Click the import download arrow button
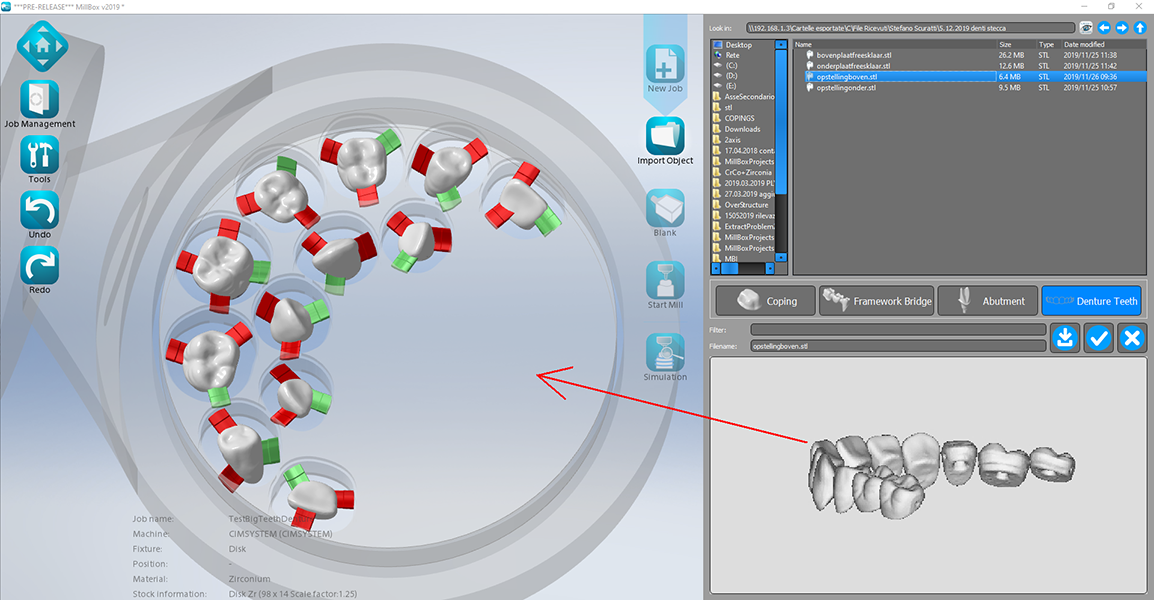 coord(1064,338)
